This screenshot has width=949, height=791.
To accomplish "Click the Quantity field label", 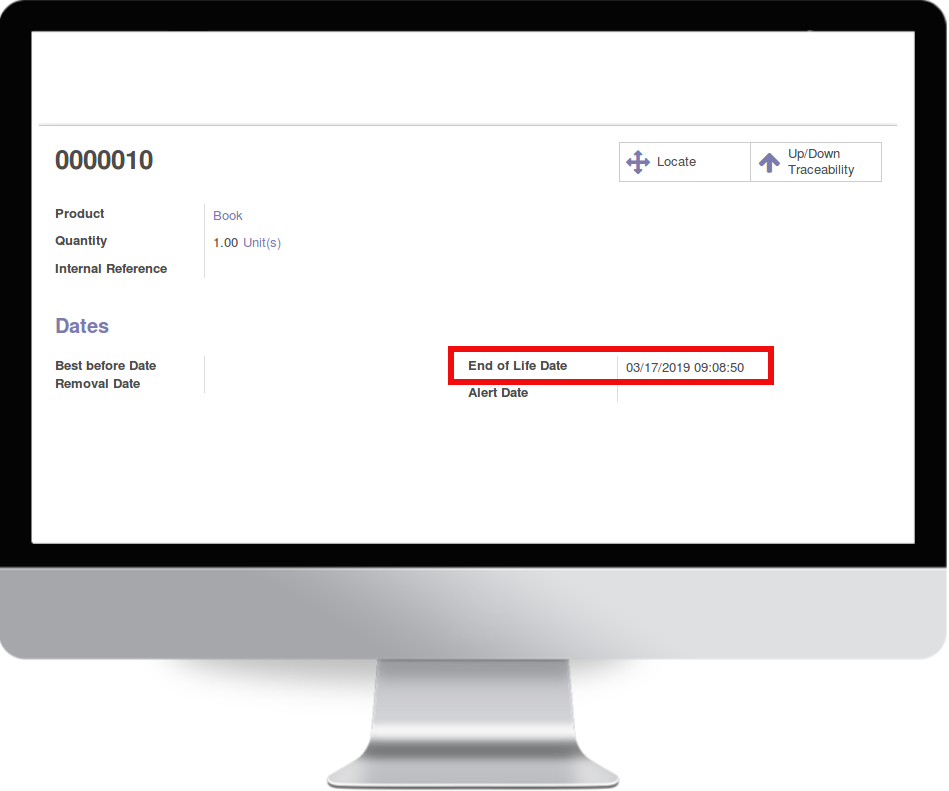I will (81, 241).
